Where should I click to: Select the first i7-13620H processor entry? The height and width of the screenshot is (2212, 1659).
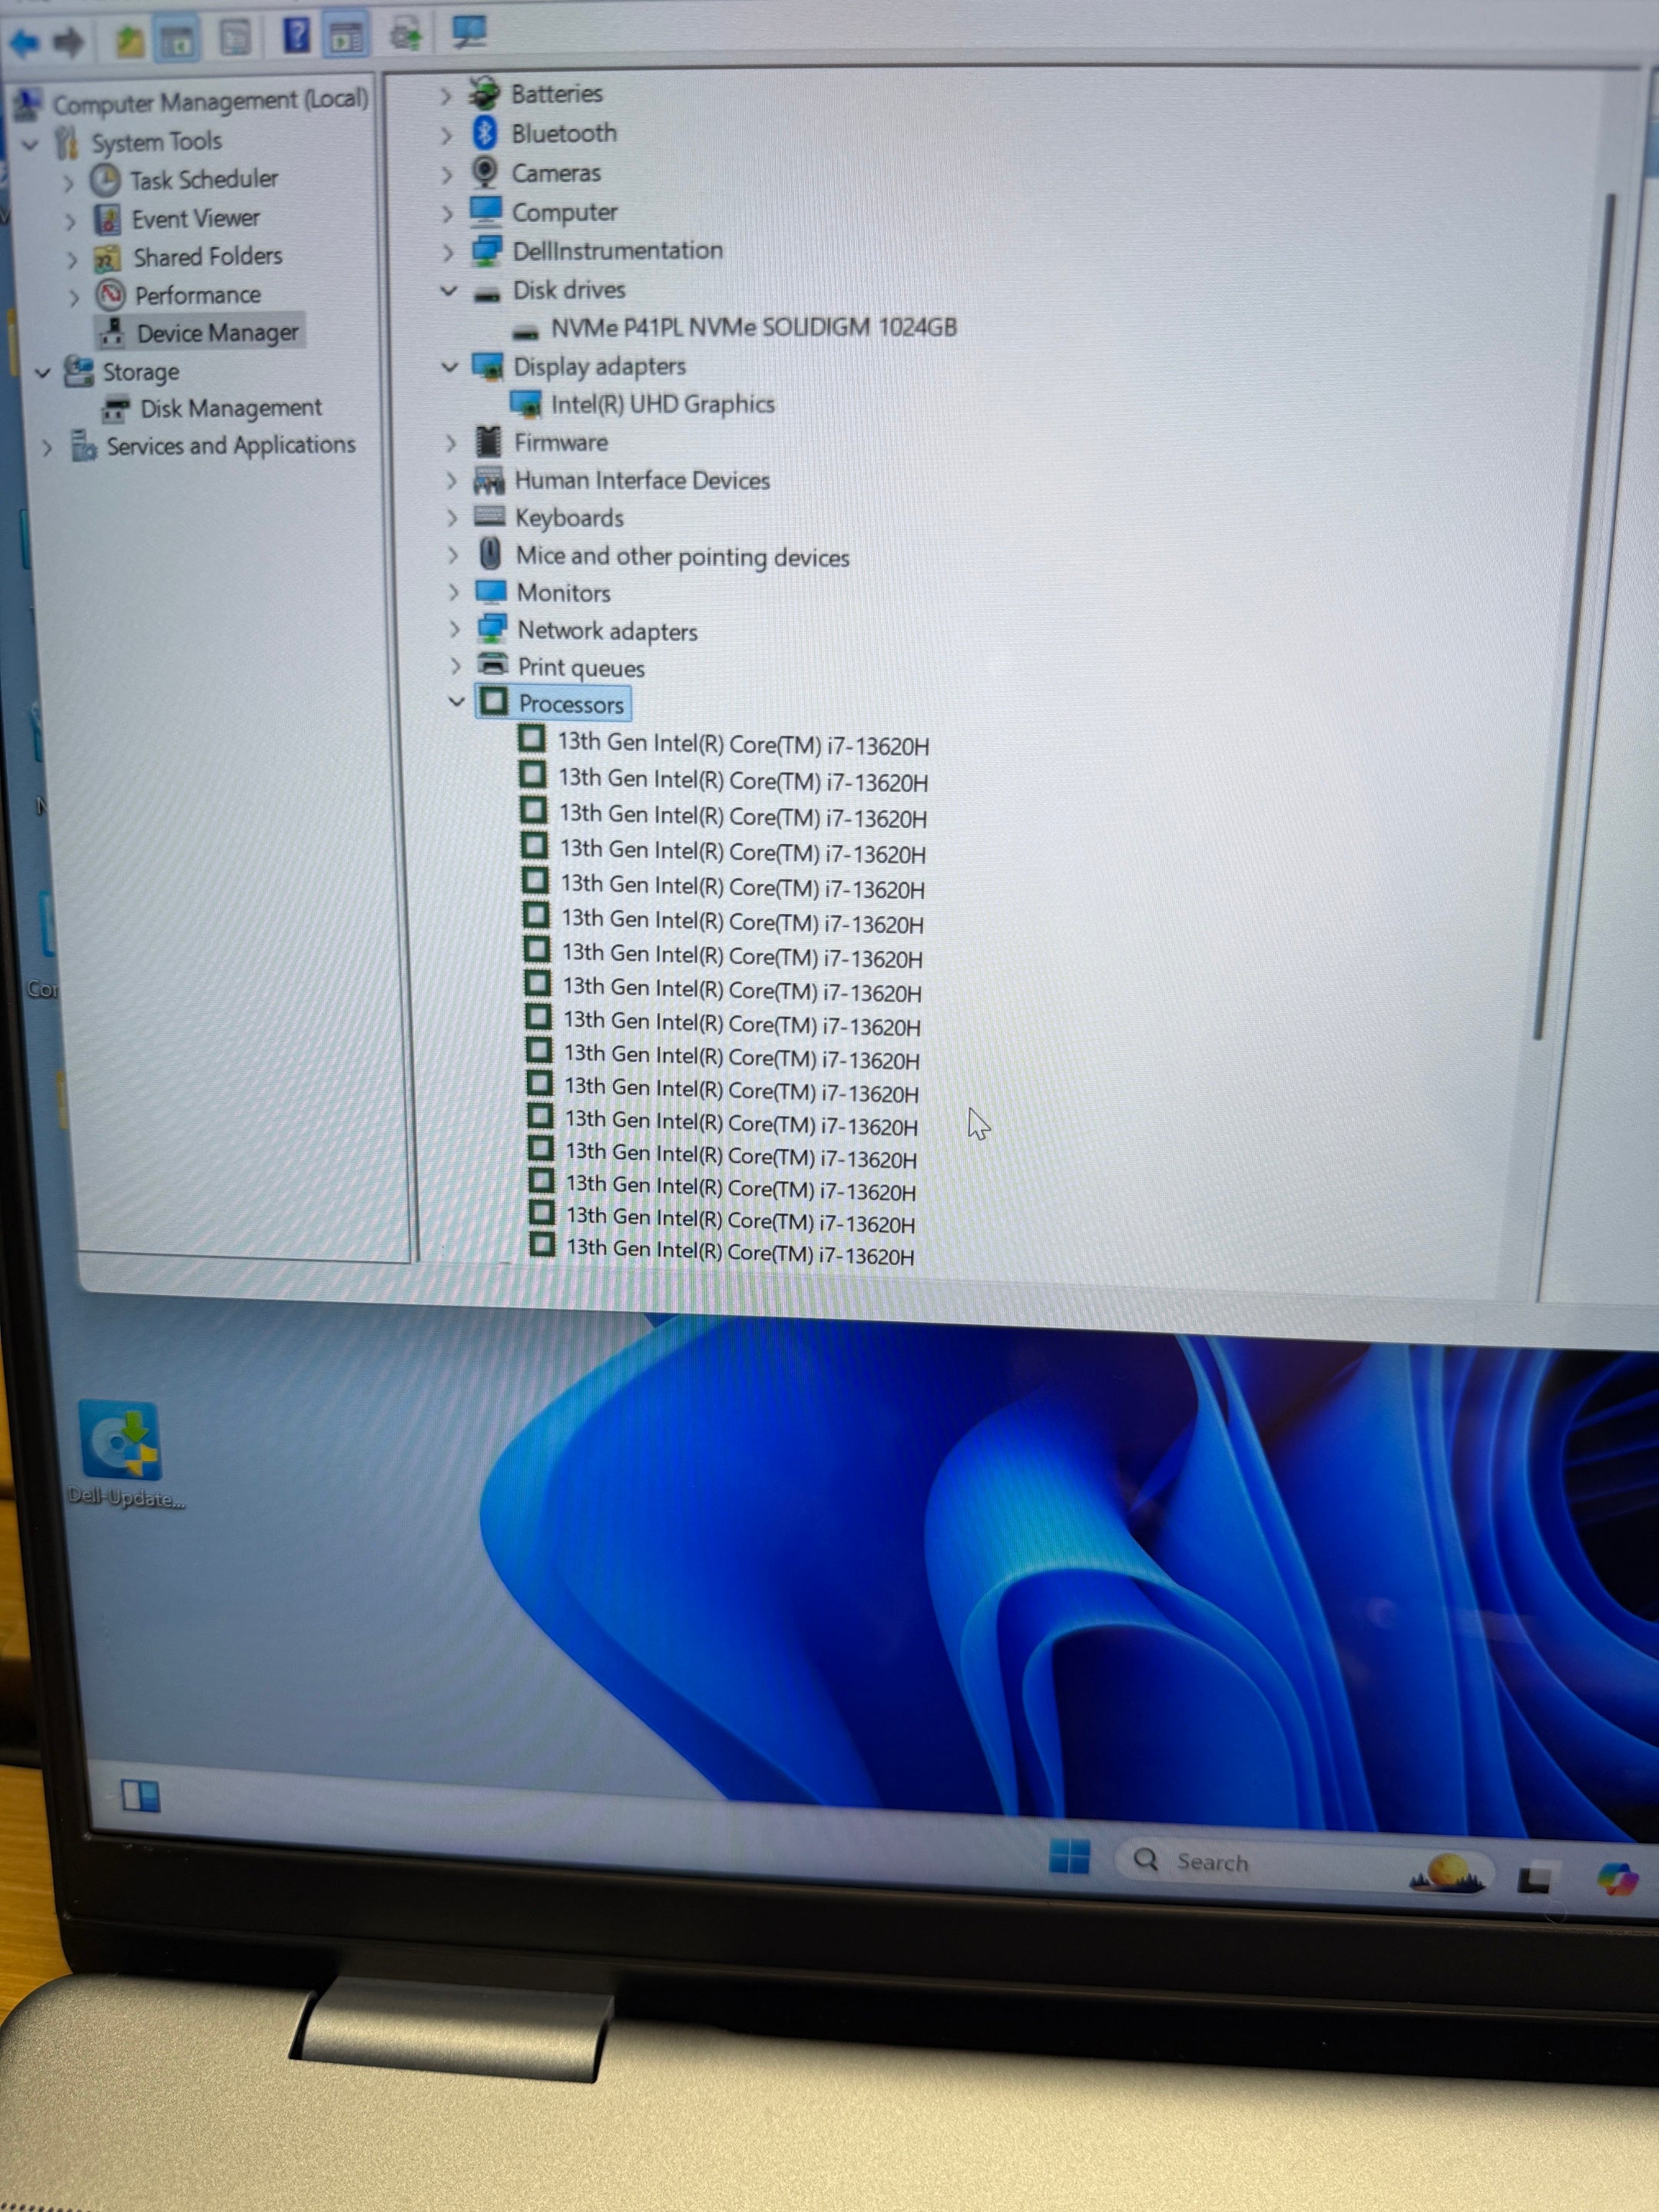point(743,744)
